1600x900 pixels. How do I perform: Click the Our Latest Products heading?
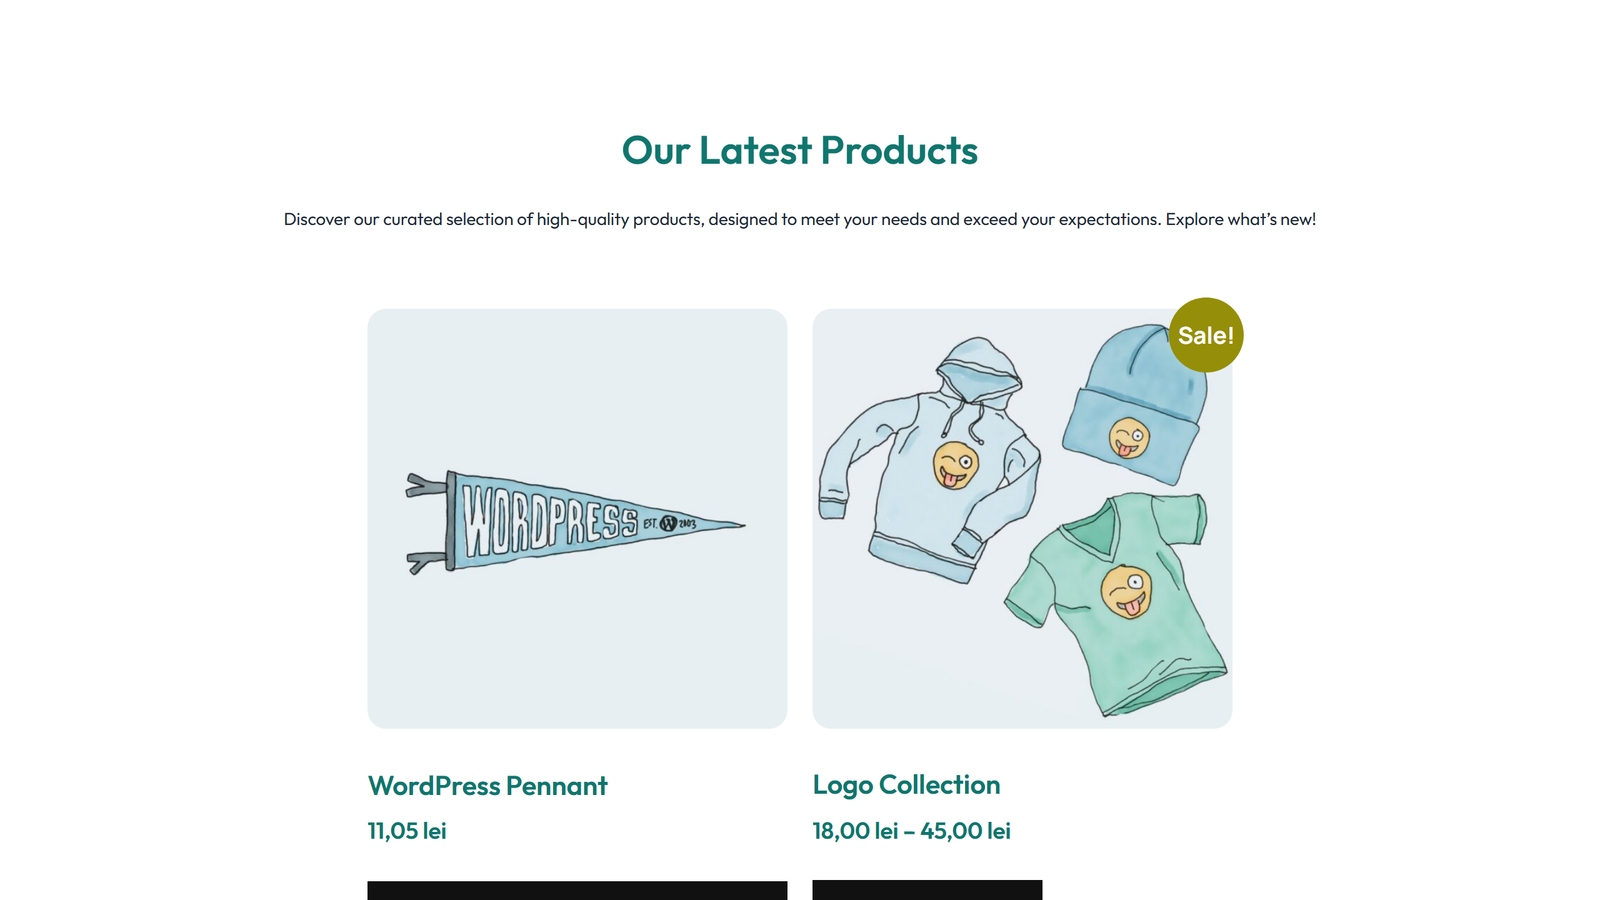(800, 150)
